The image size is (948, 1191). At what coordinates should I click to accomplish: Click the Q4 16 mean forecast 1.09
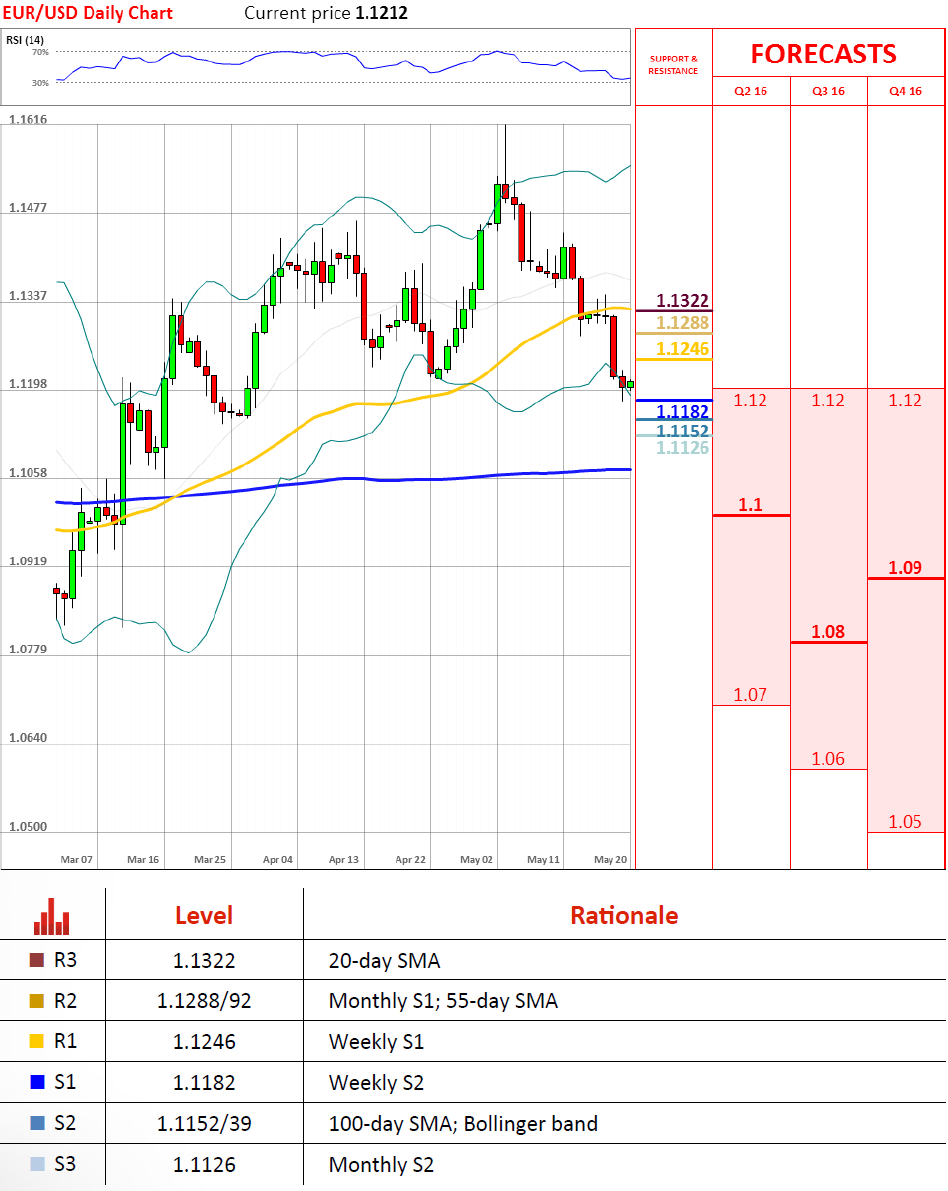(x=905, y=567)
